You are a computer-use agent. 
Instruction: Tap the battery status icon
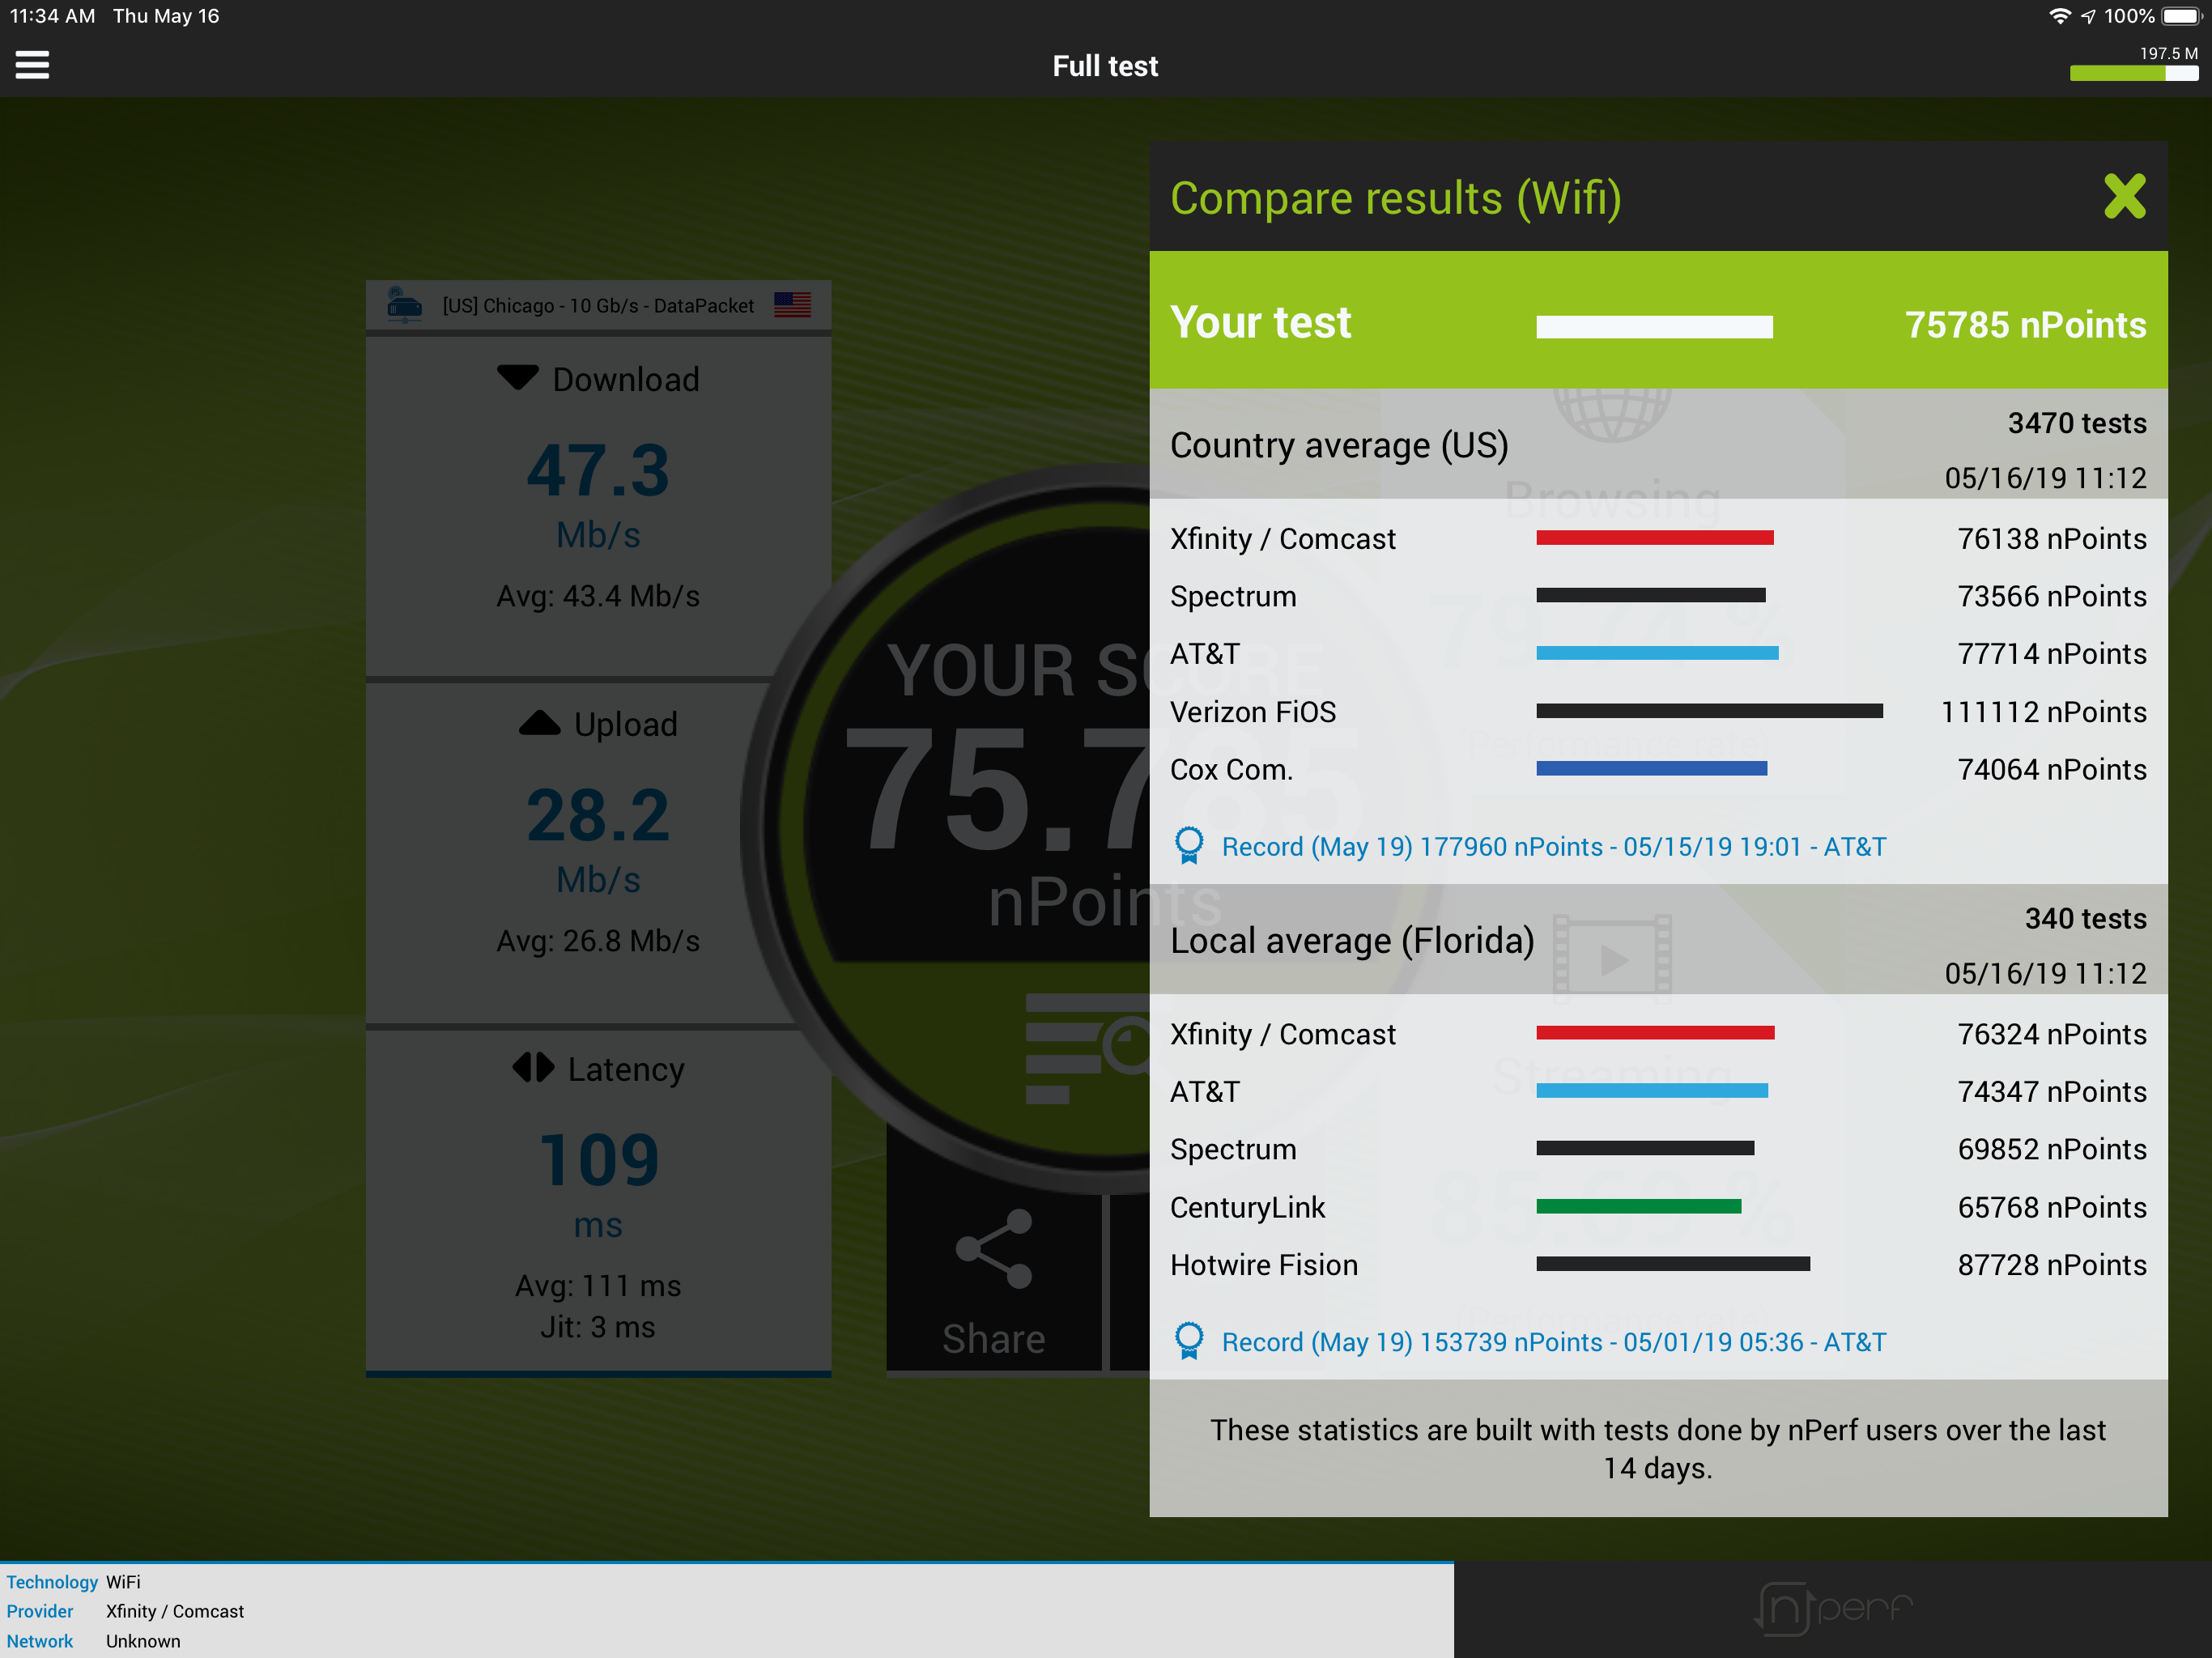[2182, 16]
